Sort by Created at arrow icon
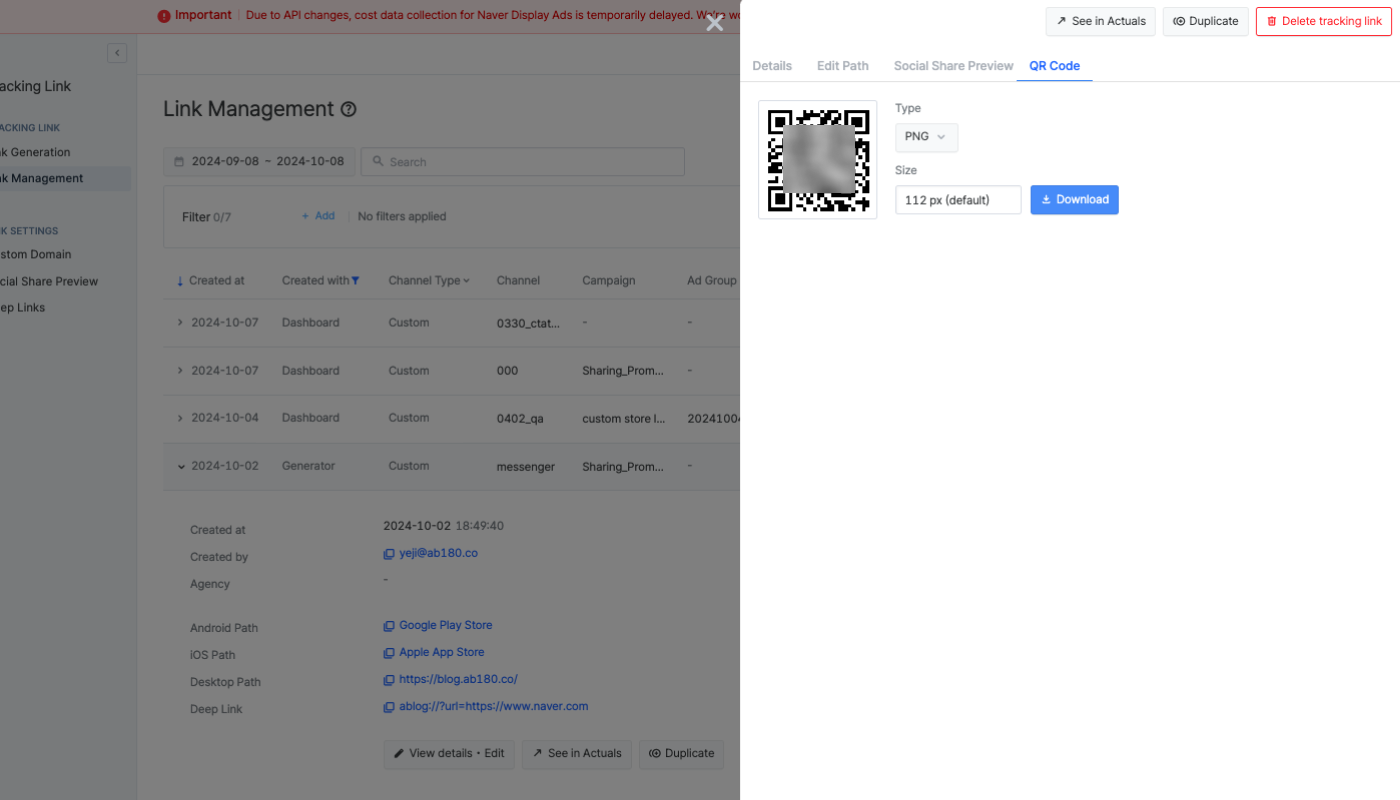 [x=180, y=281]
